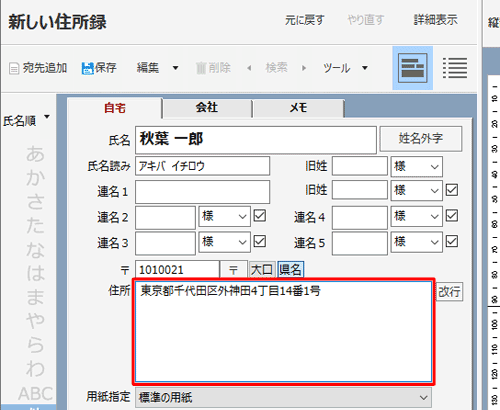
Task: Click the 旧姓 field beside 連名1
Action: pos(360,190)
